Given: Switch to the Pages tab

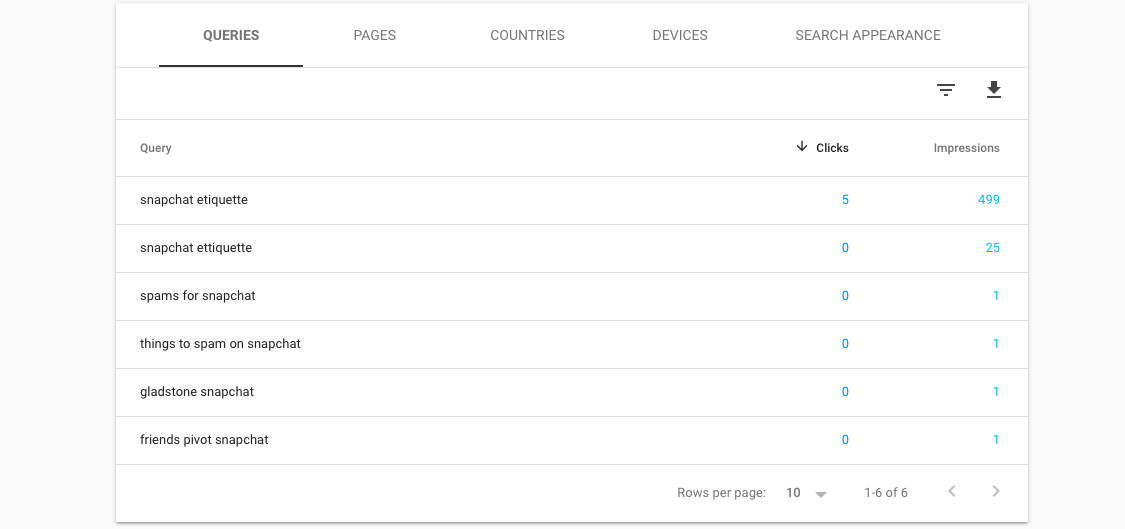Looking at the screenshot, I should coord(375,35).
